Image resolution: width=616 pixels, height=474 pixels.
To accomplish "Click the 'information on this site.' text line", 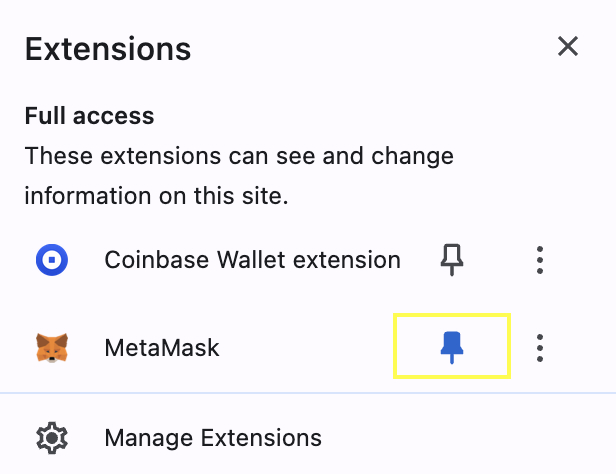I will point(156,196).
